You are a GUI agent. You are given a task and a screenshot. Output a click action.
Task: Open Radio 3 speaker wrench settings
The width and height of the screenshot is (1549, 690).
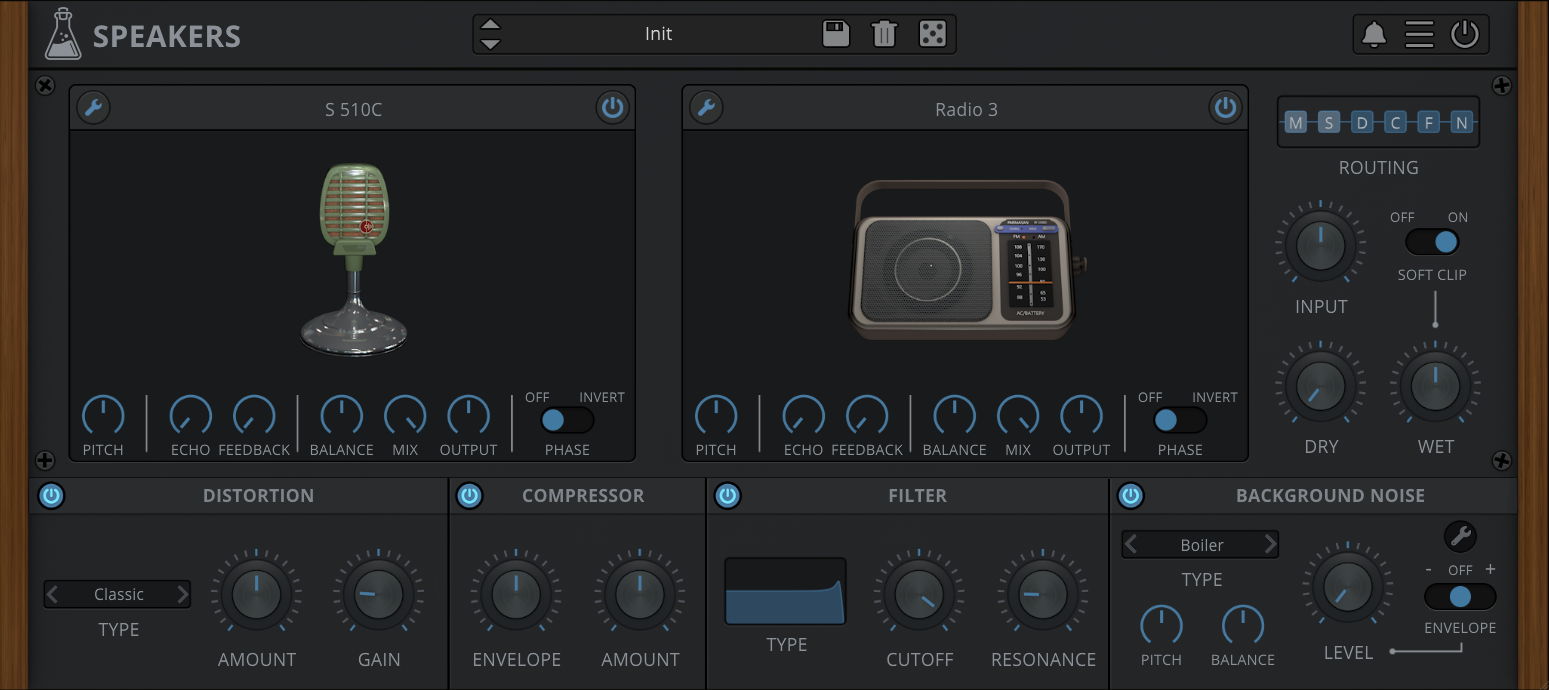707,108
